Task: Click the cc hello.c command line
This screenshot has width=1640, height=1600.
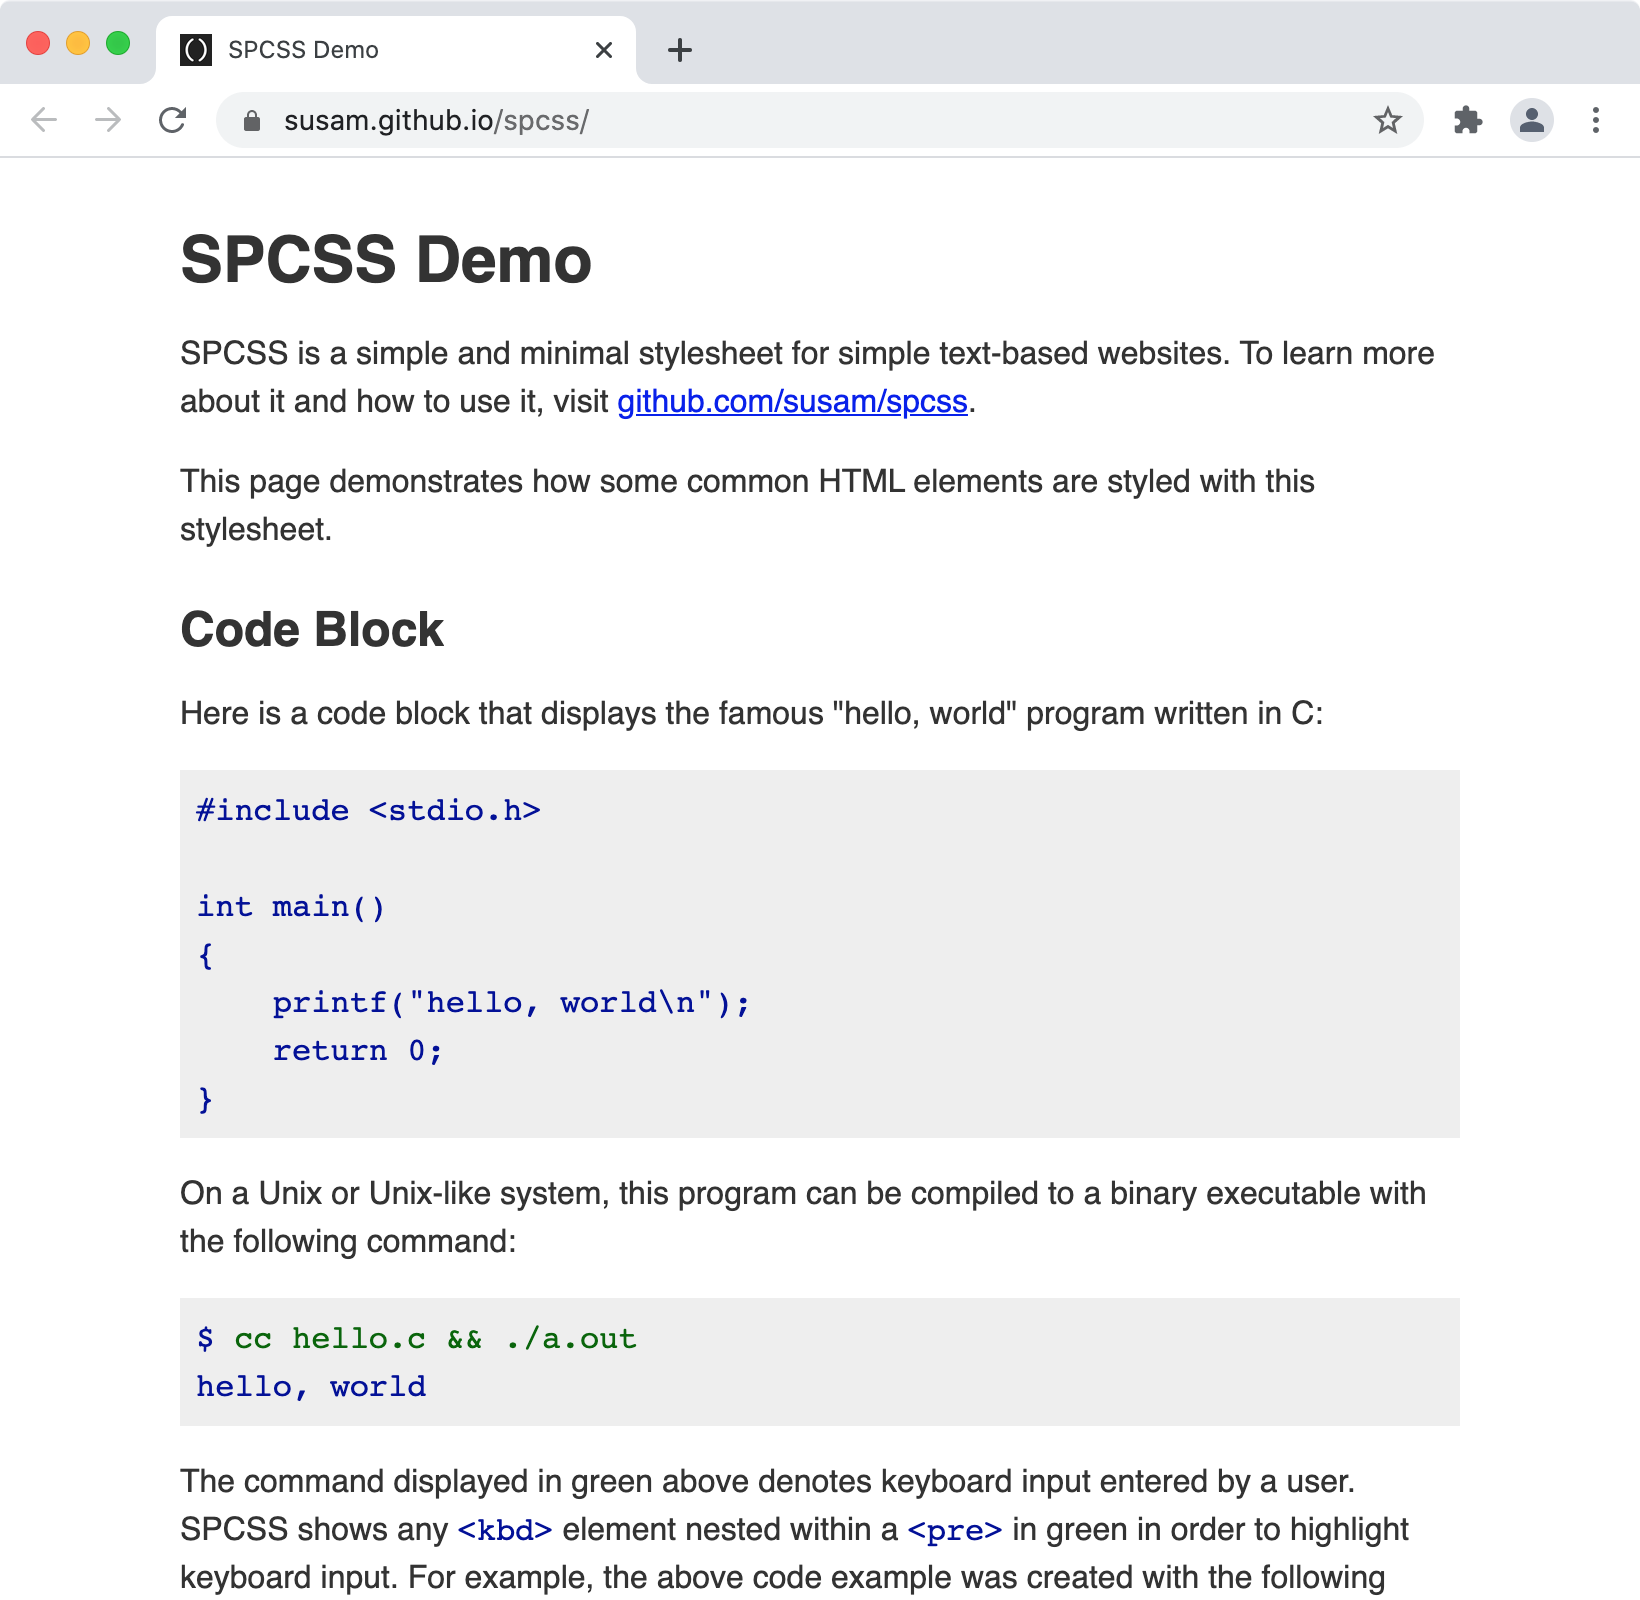Action: 415,1338
